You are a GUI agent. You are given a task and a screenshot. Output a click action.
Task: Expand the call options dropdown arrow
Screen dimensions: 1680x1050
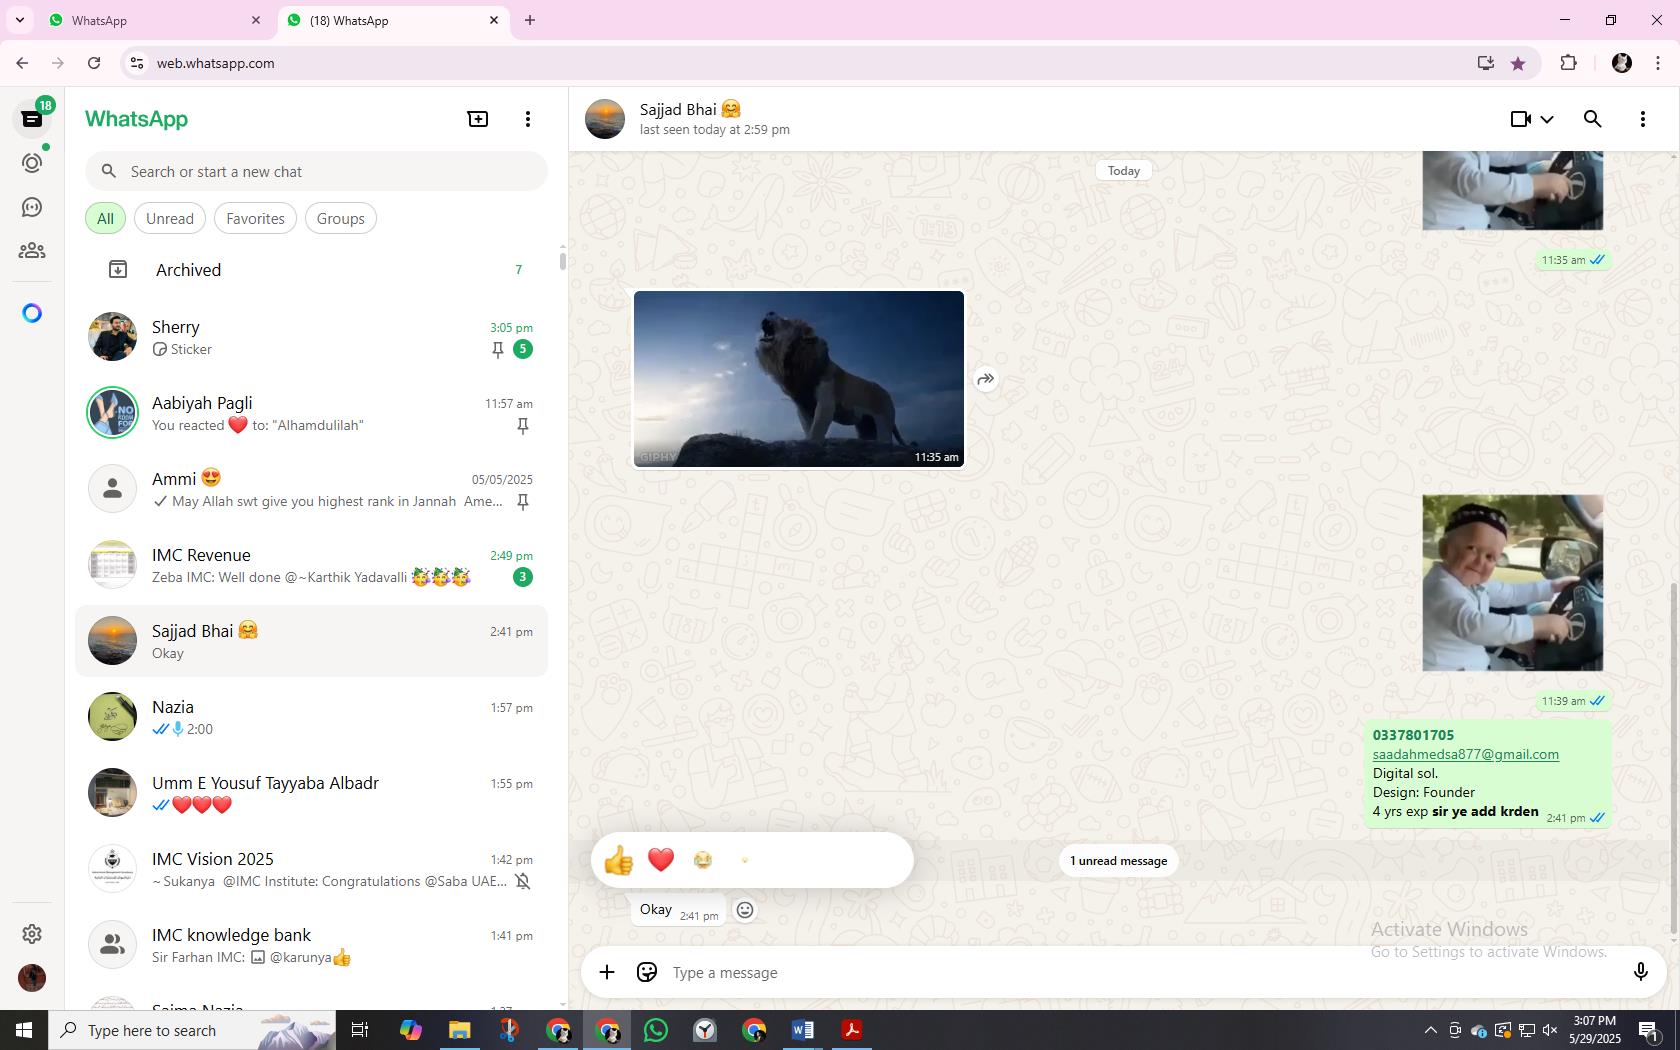click(x=1547, y=119)
